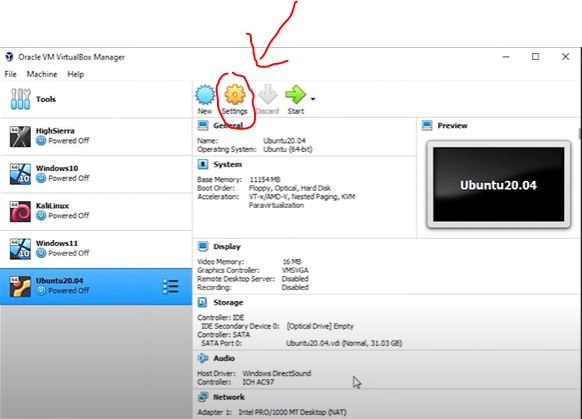Open the Network section header

229,397
